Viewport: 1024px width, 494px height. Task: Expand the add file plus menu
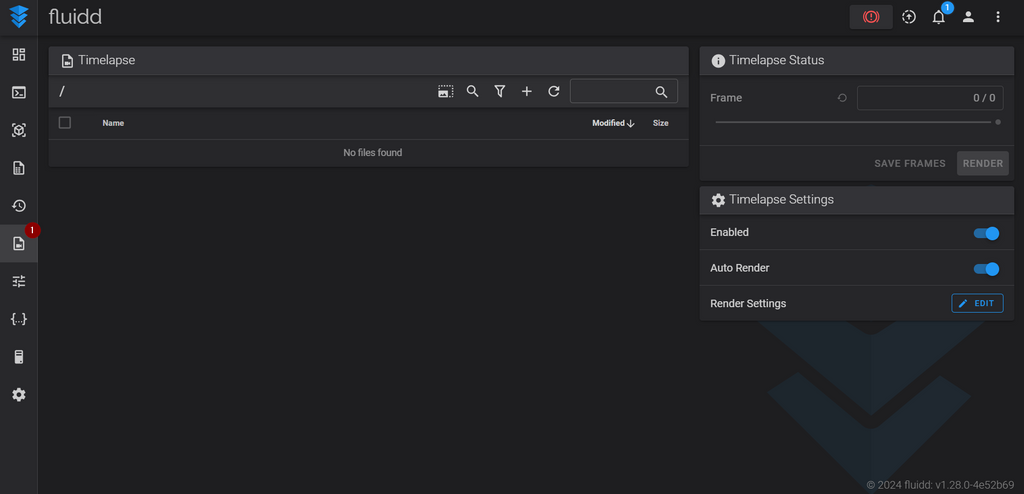click(527, 92)
